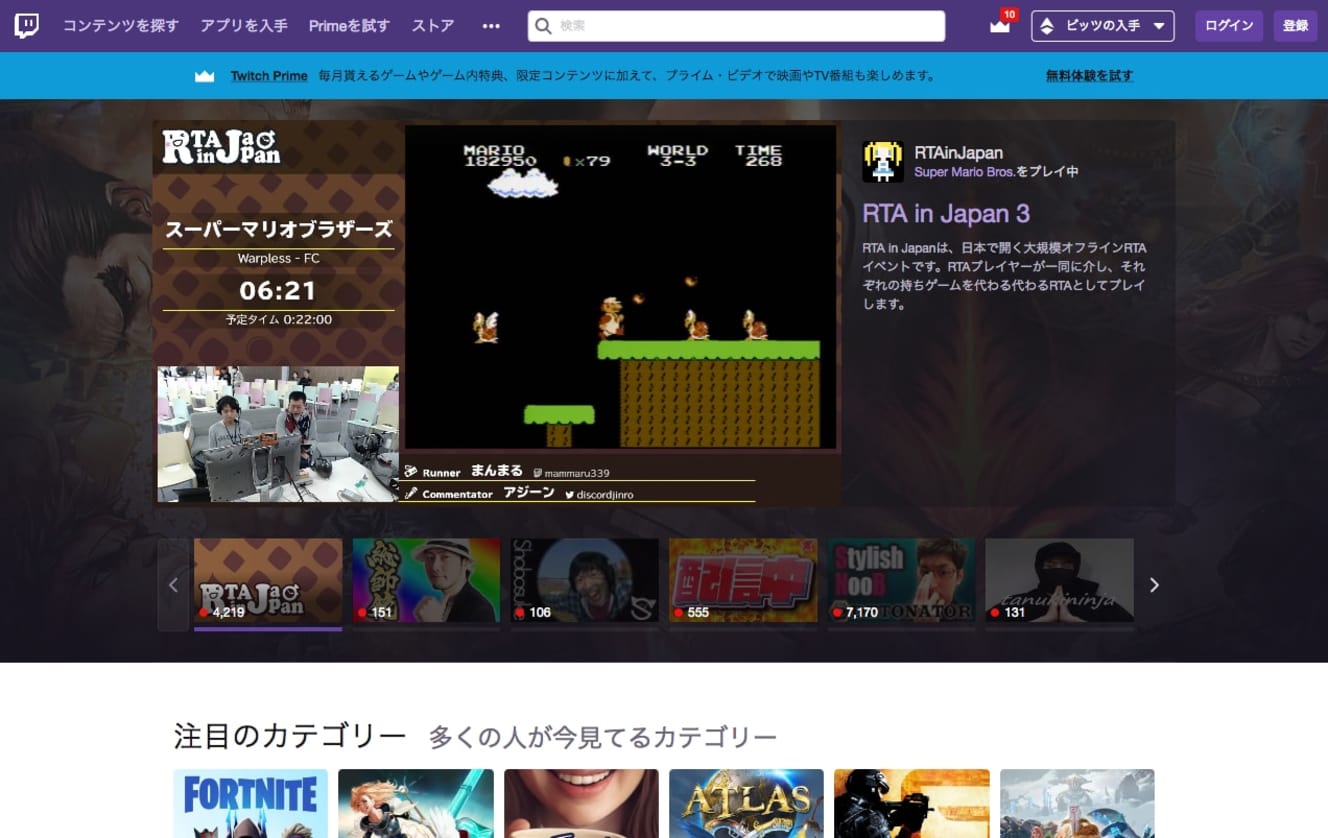The height and width of the screenshot is (838, 1328).
Task: Click the 登録 sign-up button
Action: [x=1295, y=26]
